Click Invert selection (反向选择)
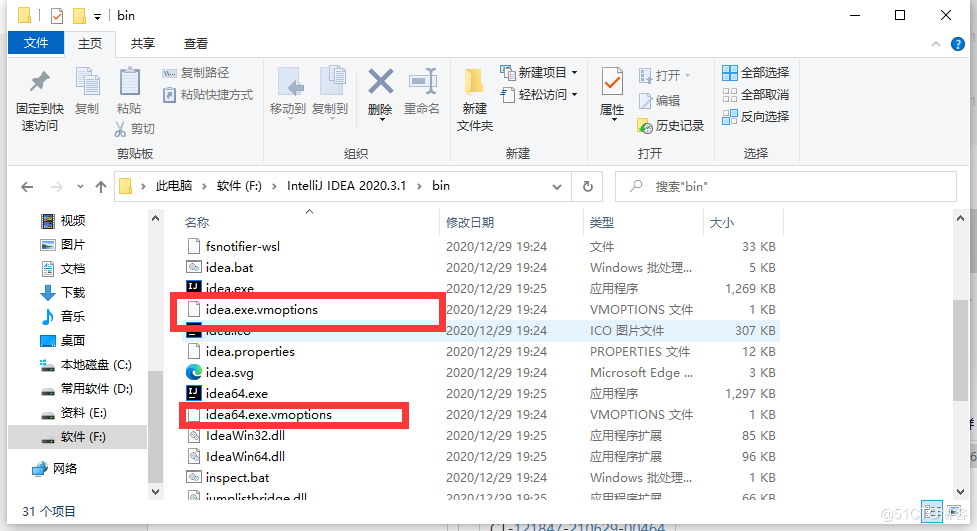The width and height of the screenshot is (977, 531). pos(755,117)
